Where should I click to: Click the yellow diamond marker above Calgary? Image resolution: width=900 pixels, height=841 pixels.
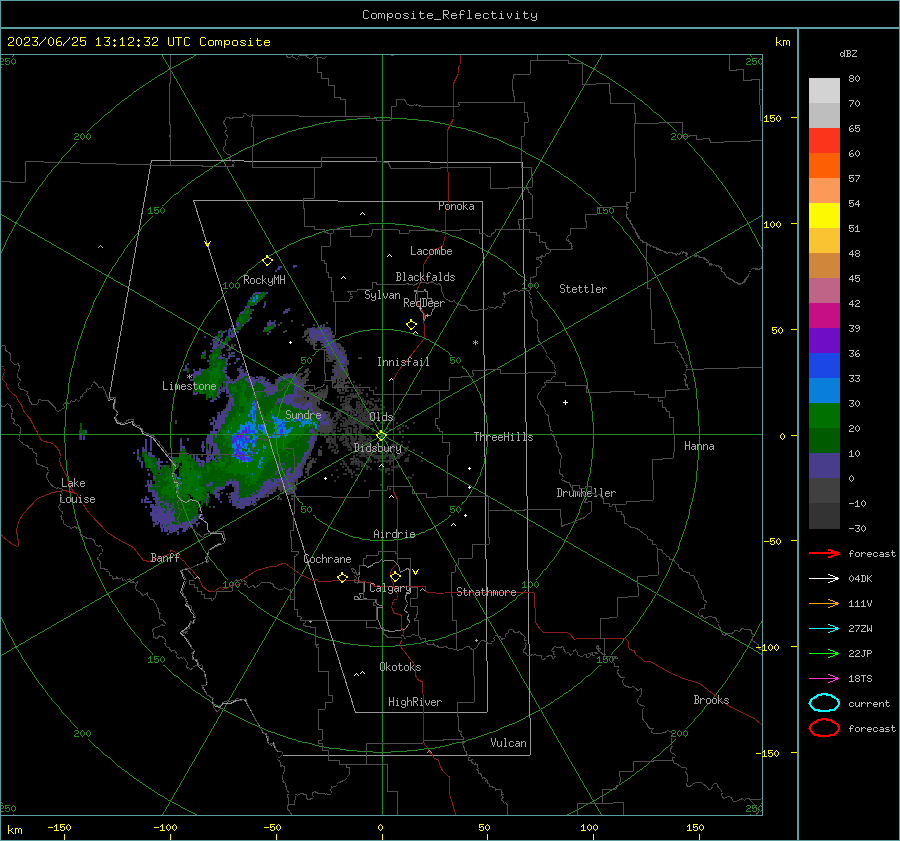[395, 576]
